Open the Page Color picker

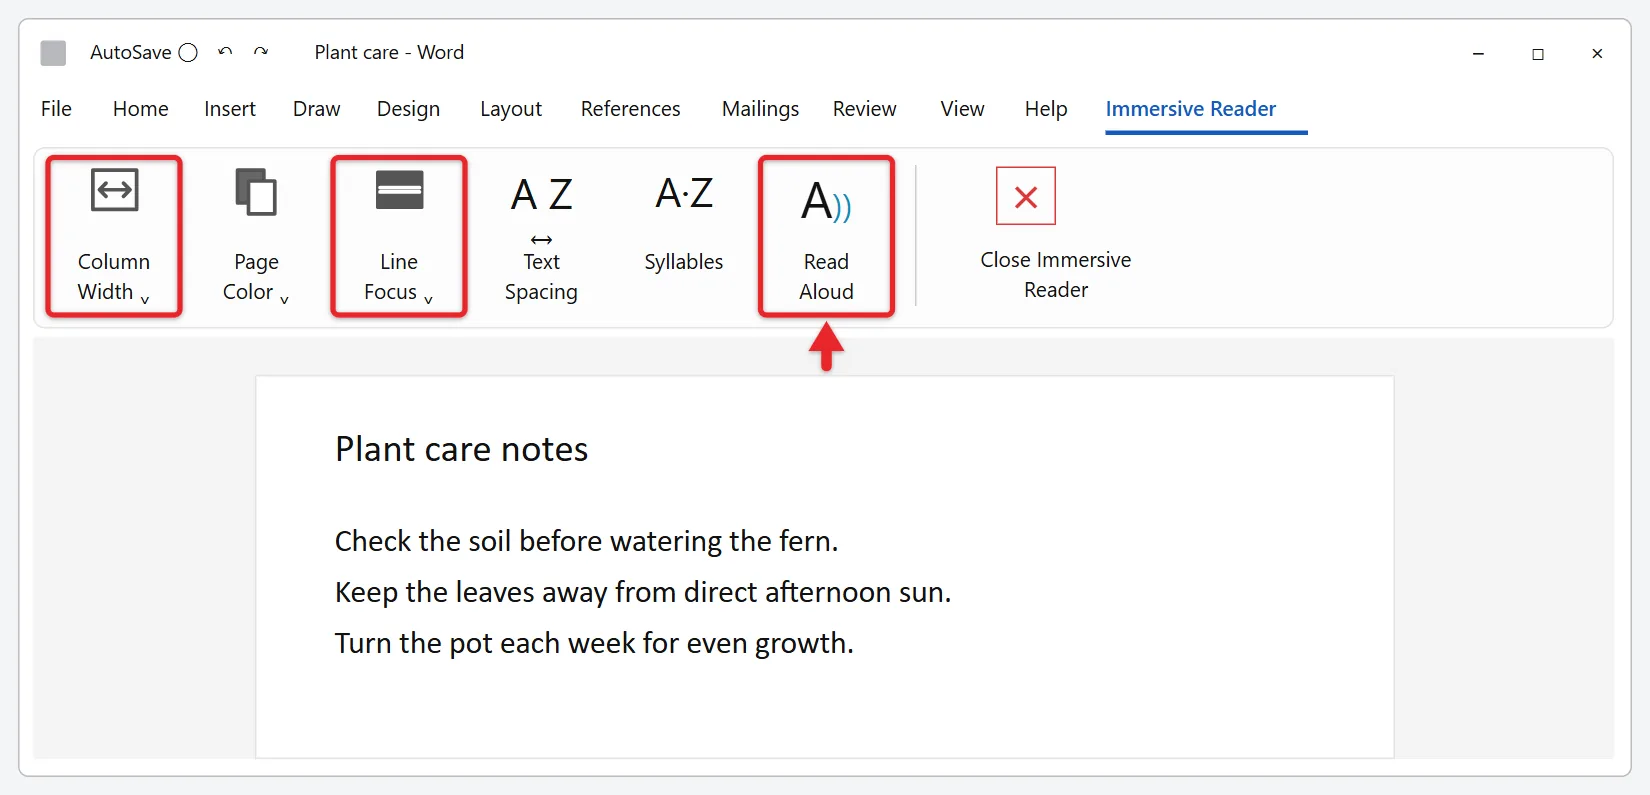pos(256,236)
